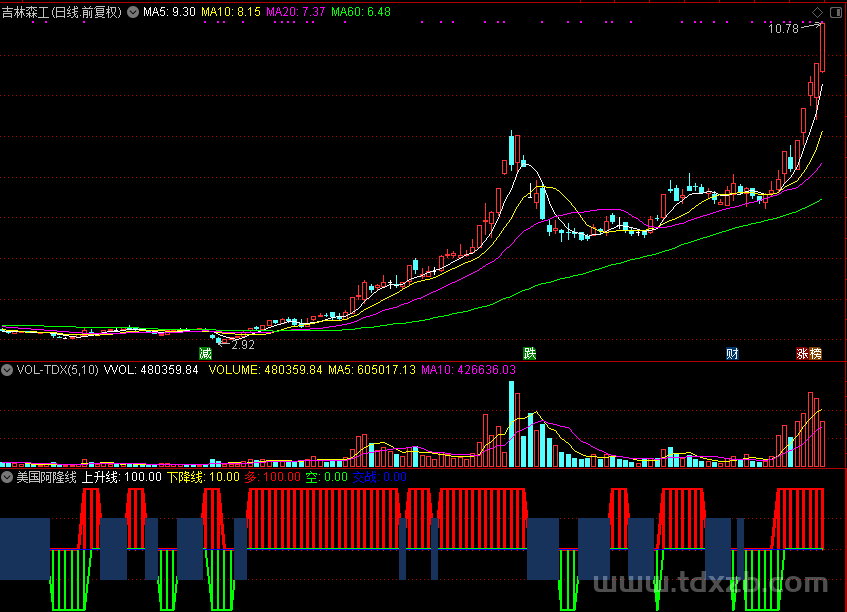The height and width of the screenshot is (612, 847).
Task: Click the green 跌 marker icon
Action: (x=529, y=354)
